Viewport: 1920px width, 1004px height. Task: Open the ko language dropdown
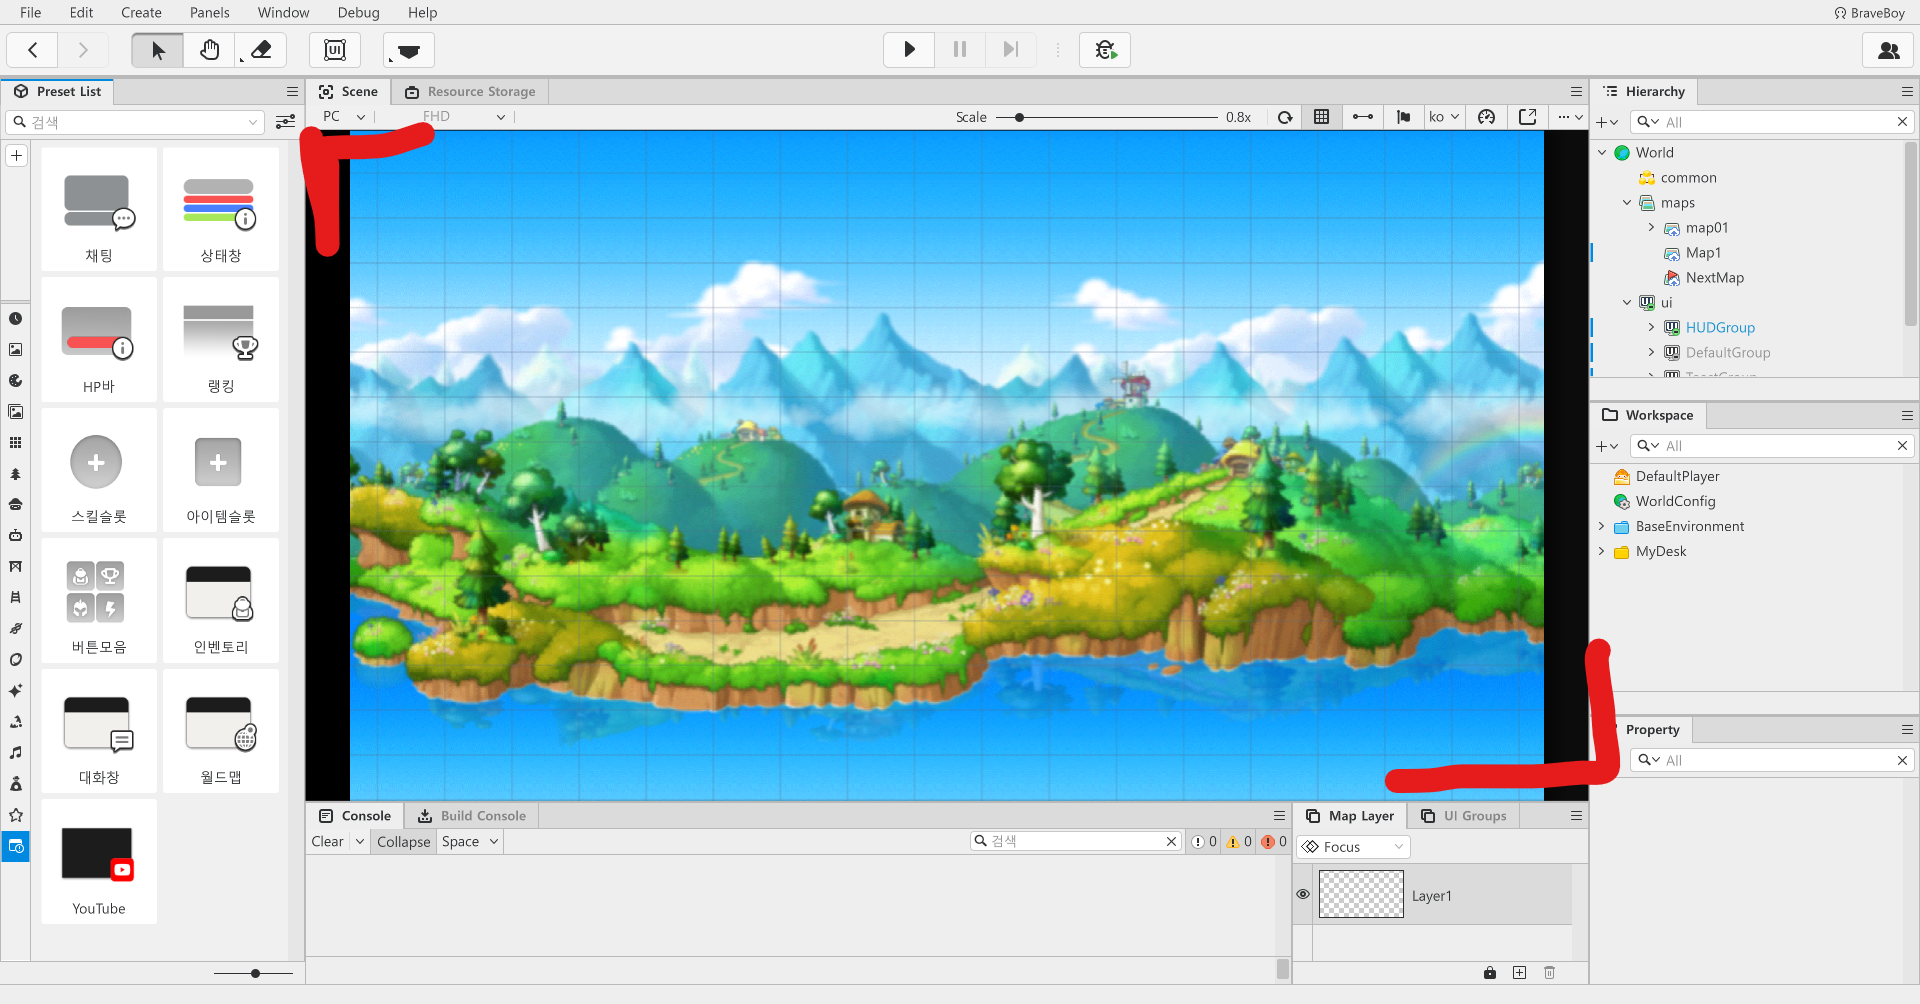tap(1444, 117)
